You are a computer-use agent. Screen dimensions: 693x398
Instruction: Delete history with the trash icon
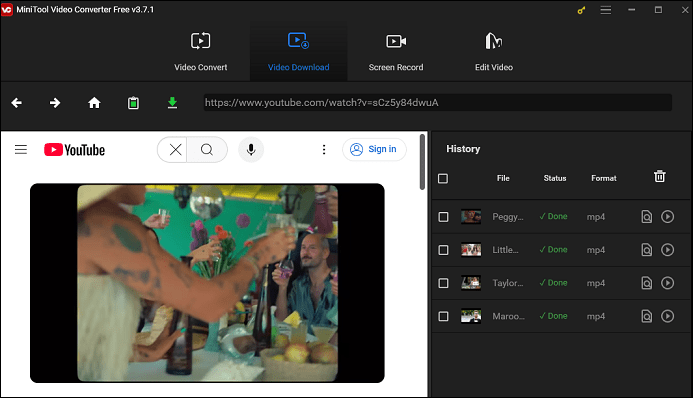[x=659, y=176]
